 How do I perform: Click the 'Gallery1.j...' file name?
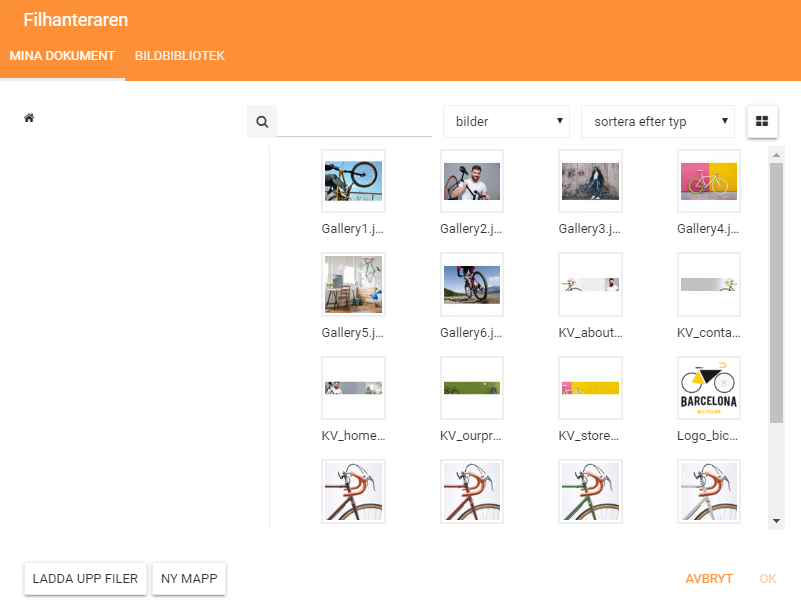pyautogui.click(x=352, y=229)
